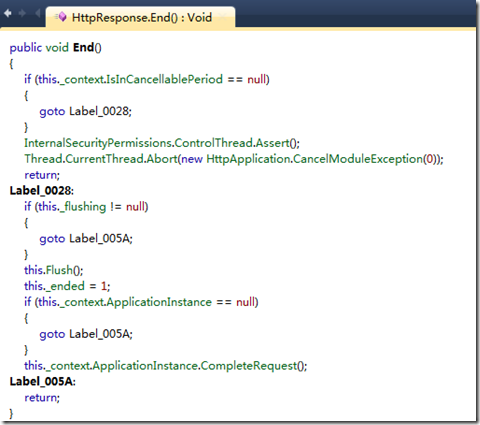Image resolution: width=480 pixels, height=425 pixels.
Task: Click the public keyword in the signature
Action: point(26,48)
